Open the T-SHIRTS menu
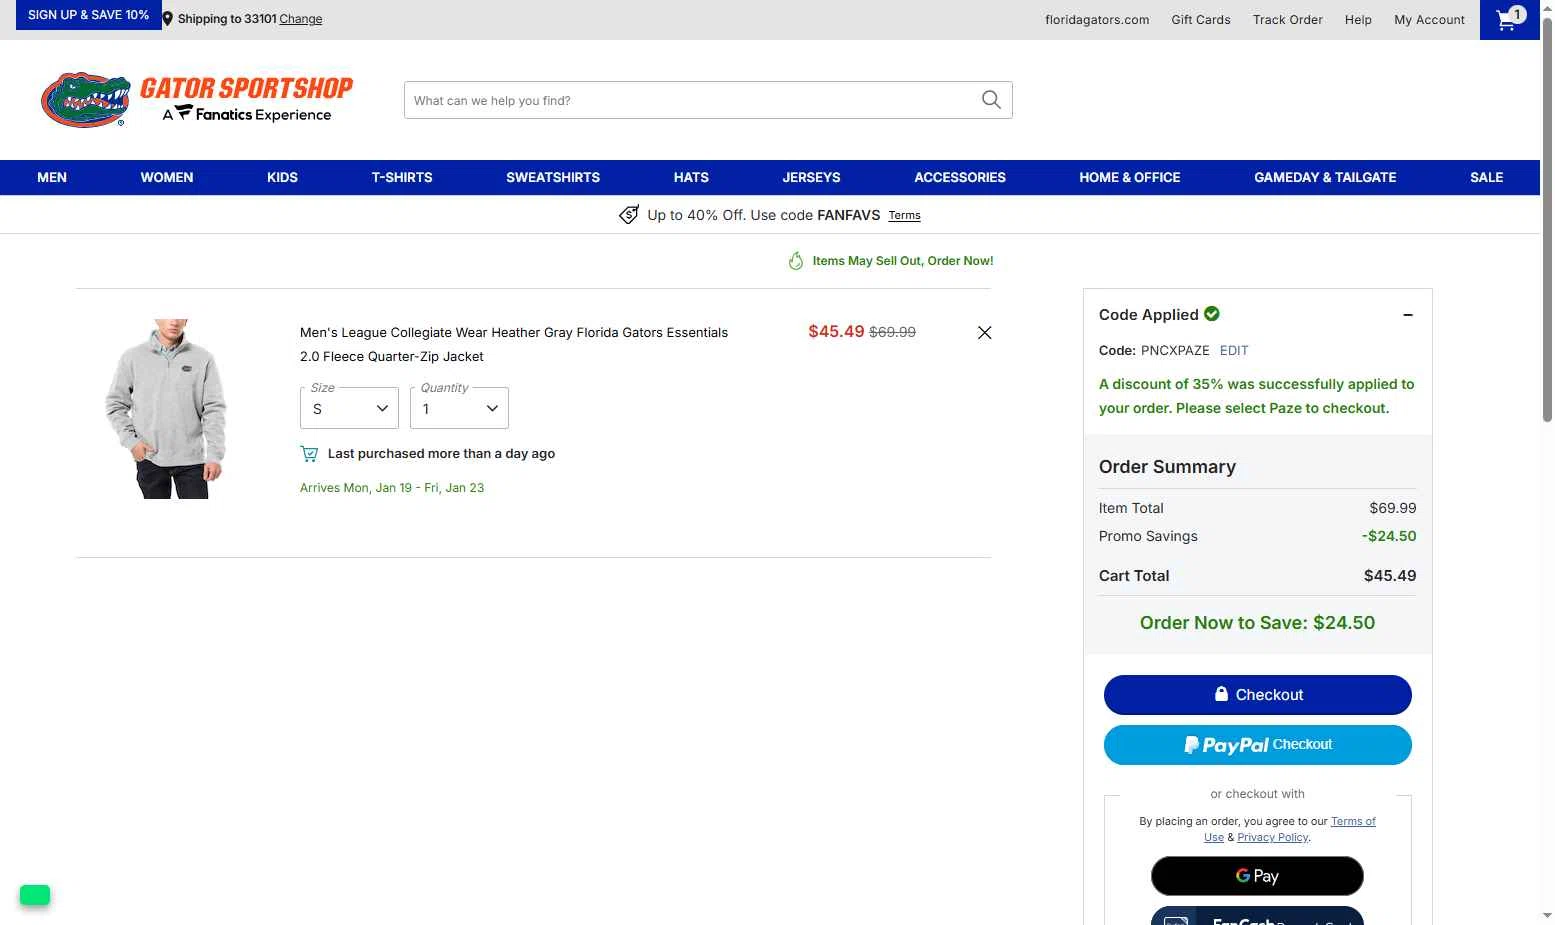 point(402,178)
